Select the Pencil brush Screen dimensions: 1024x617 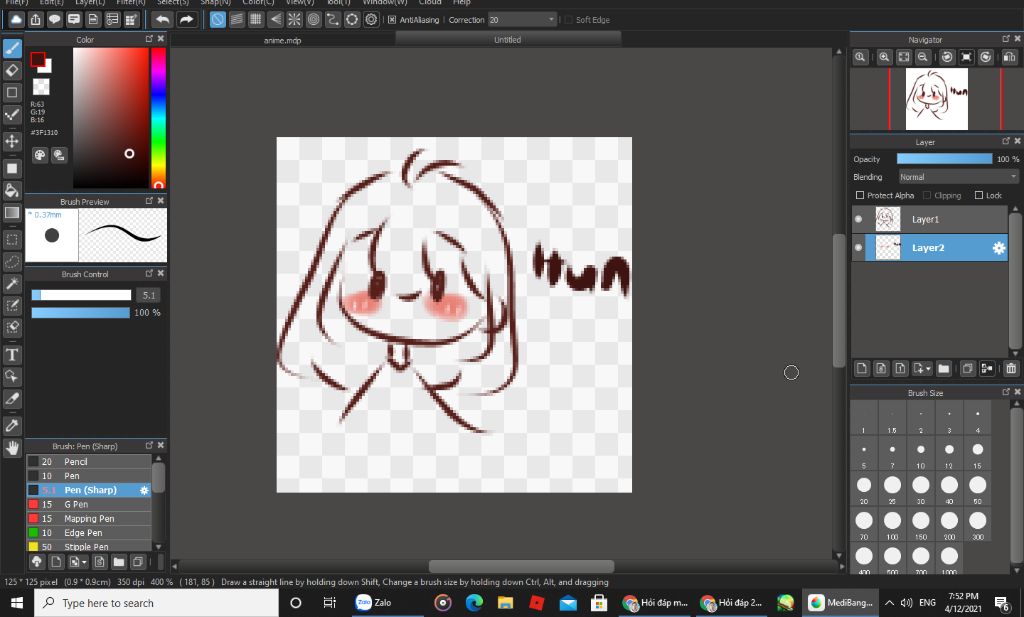point(89,462)
